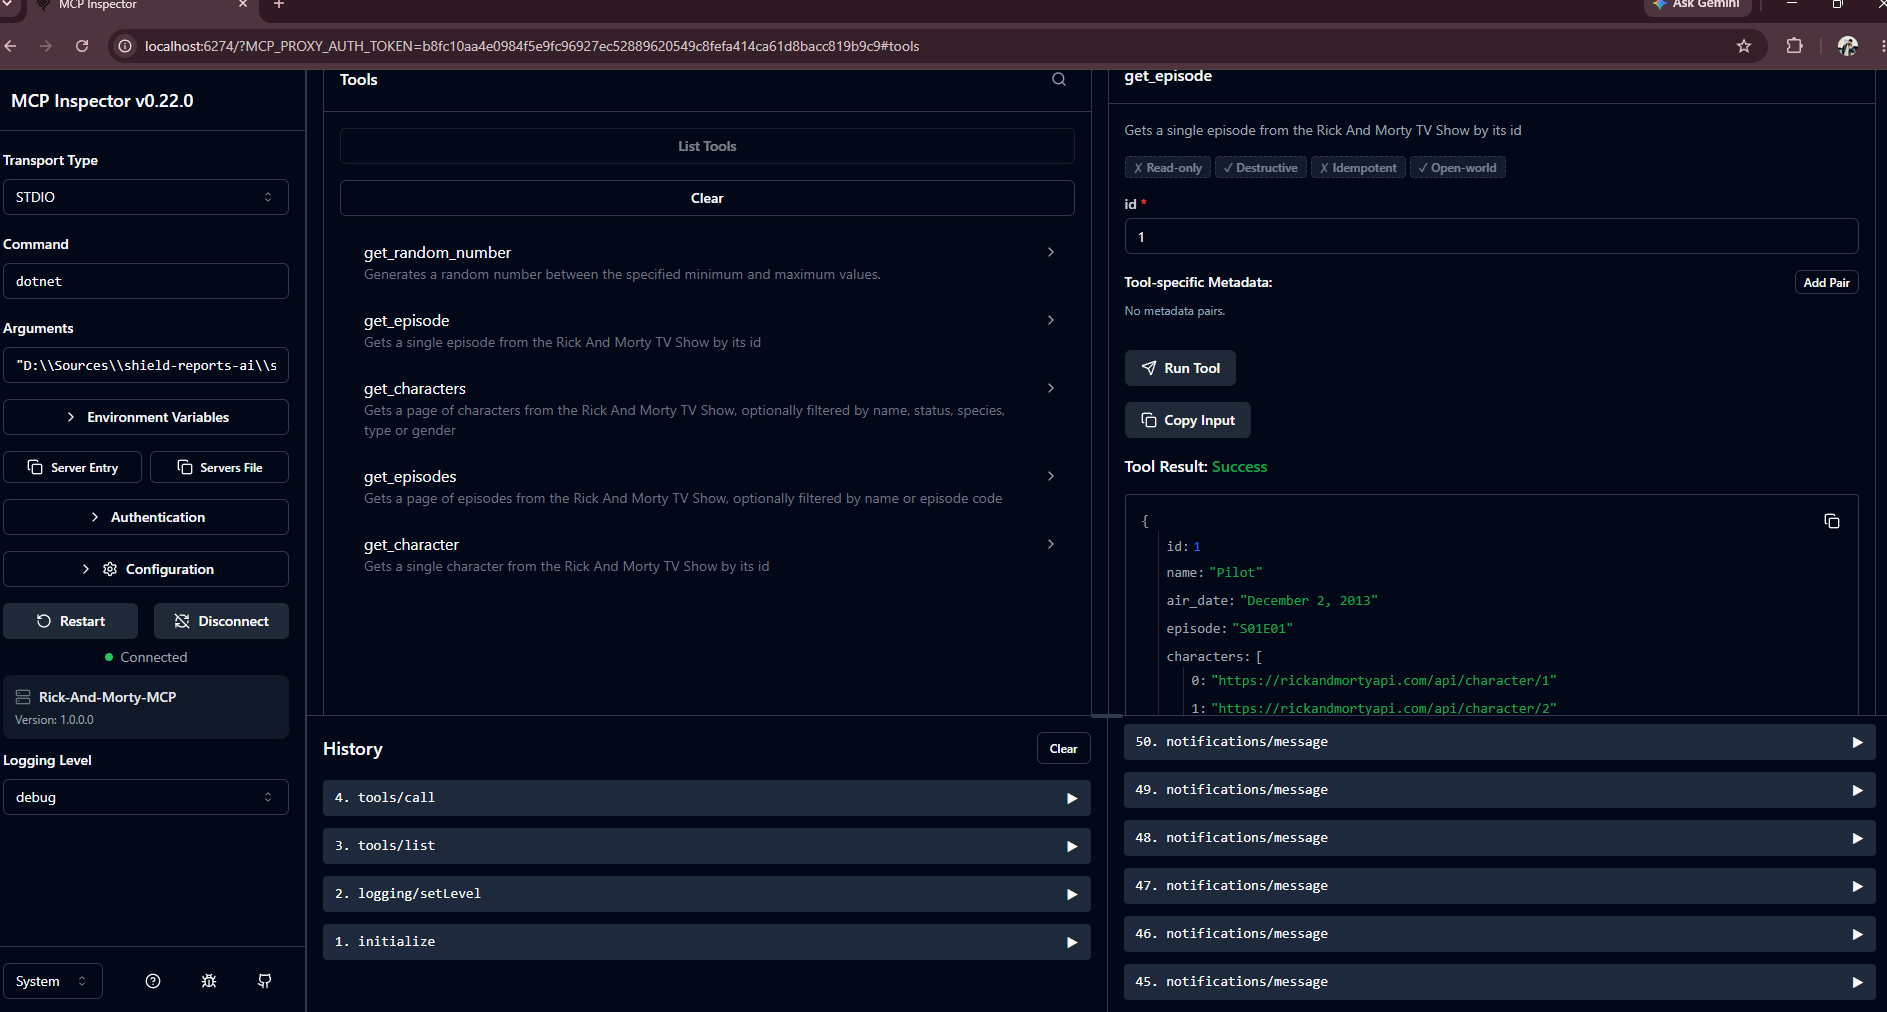Open the debugging bug icon in sidebar
The height and width of the screenshot is (1012, 1887).
(209, 981)
